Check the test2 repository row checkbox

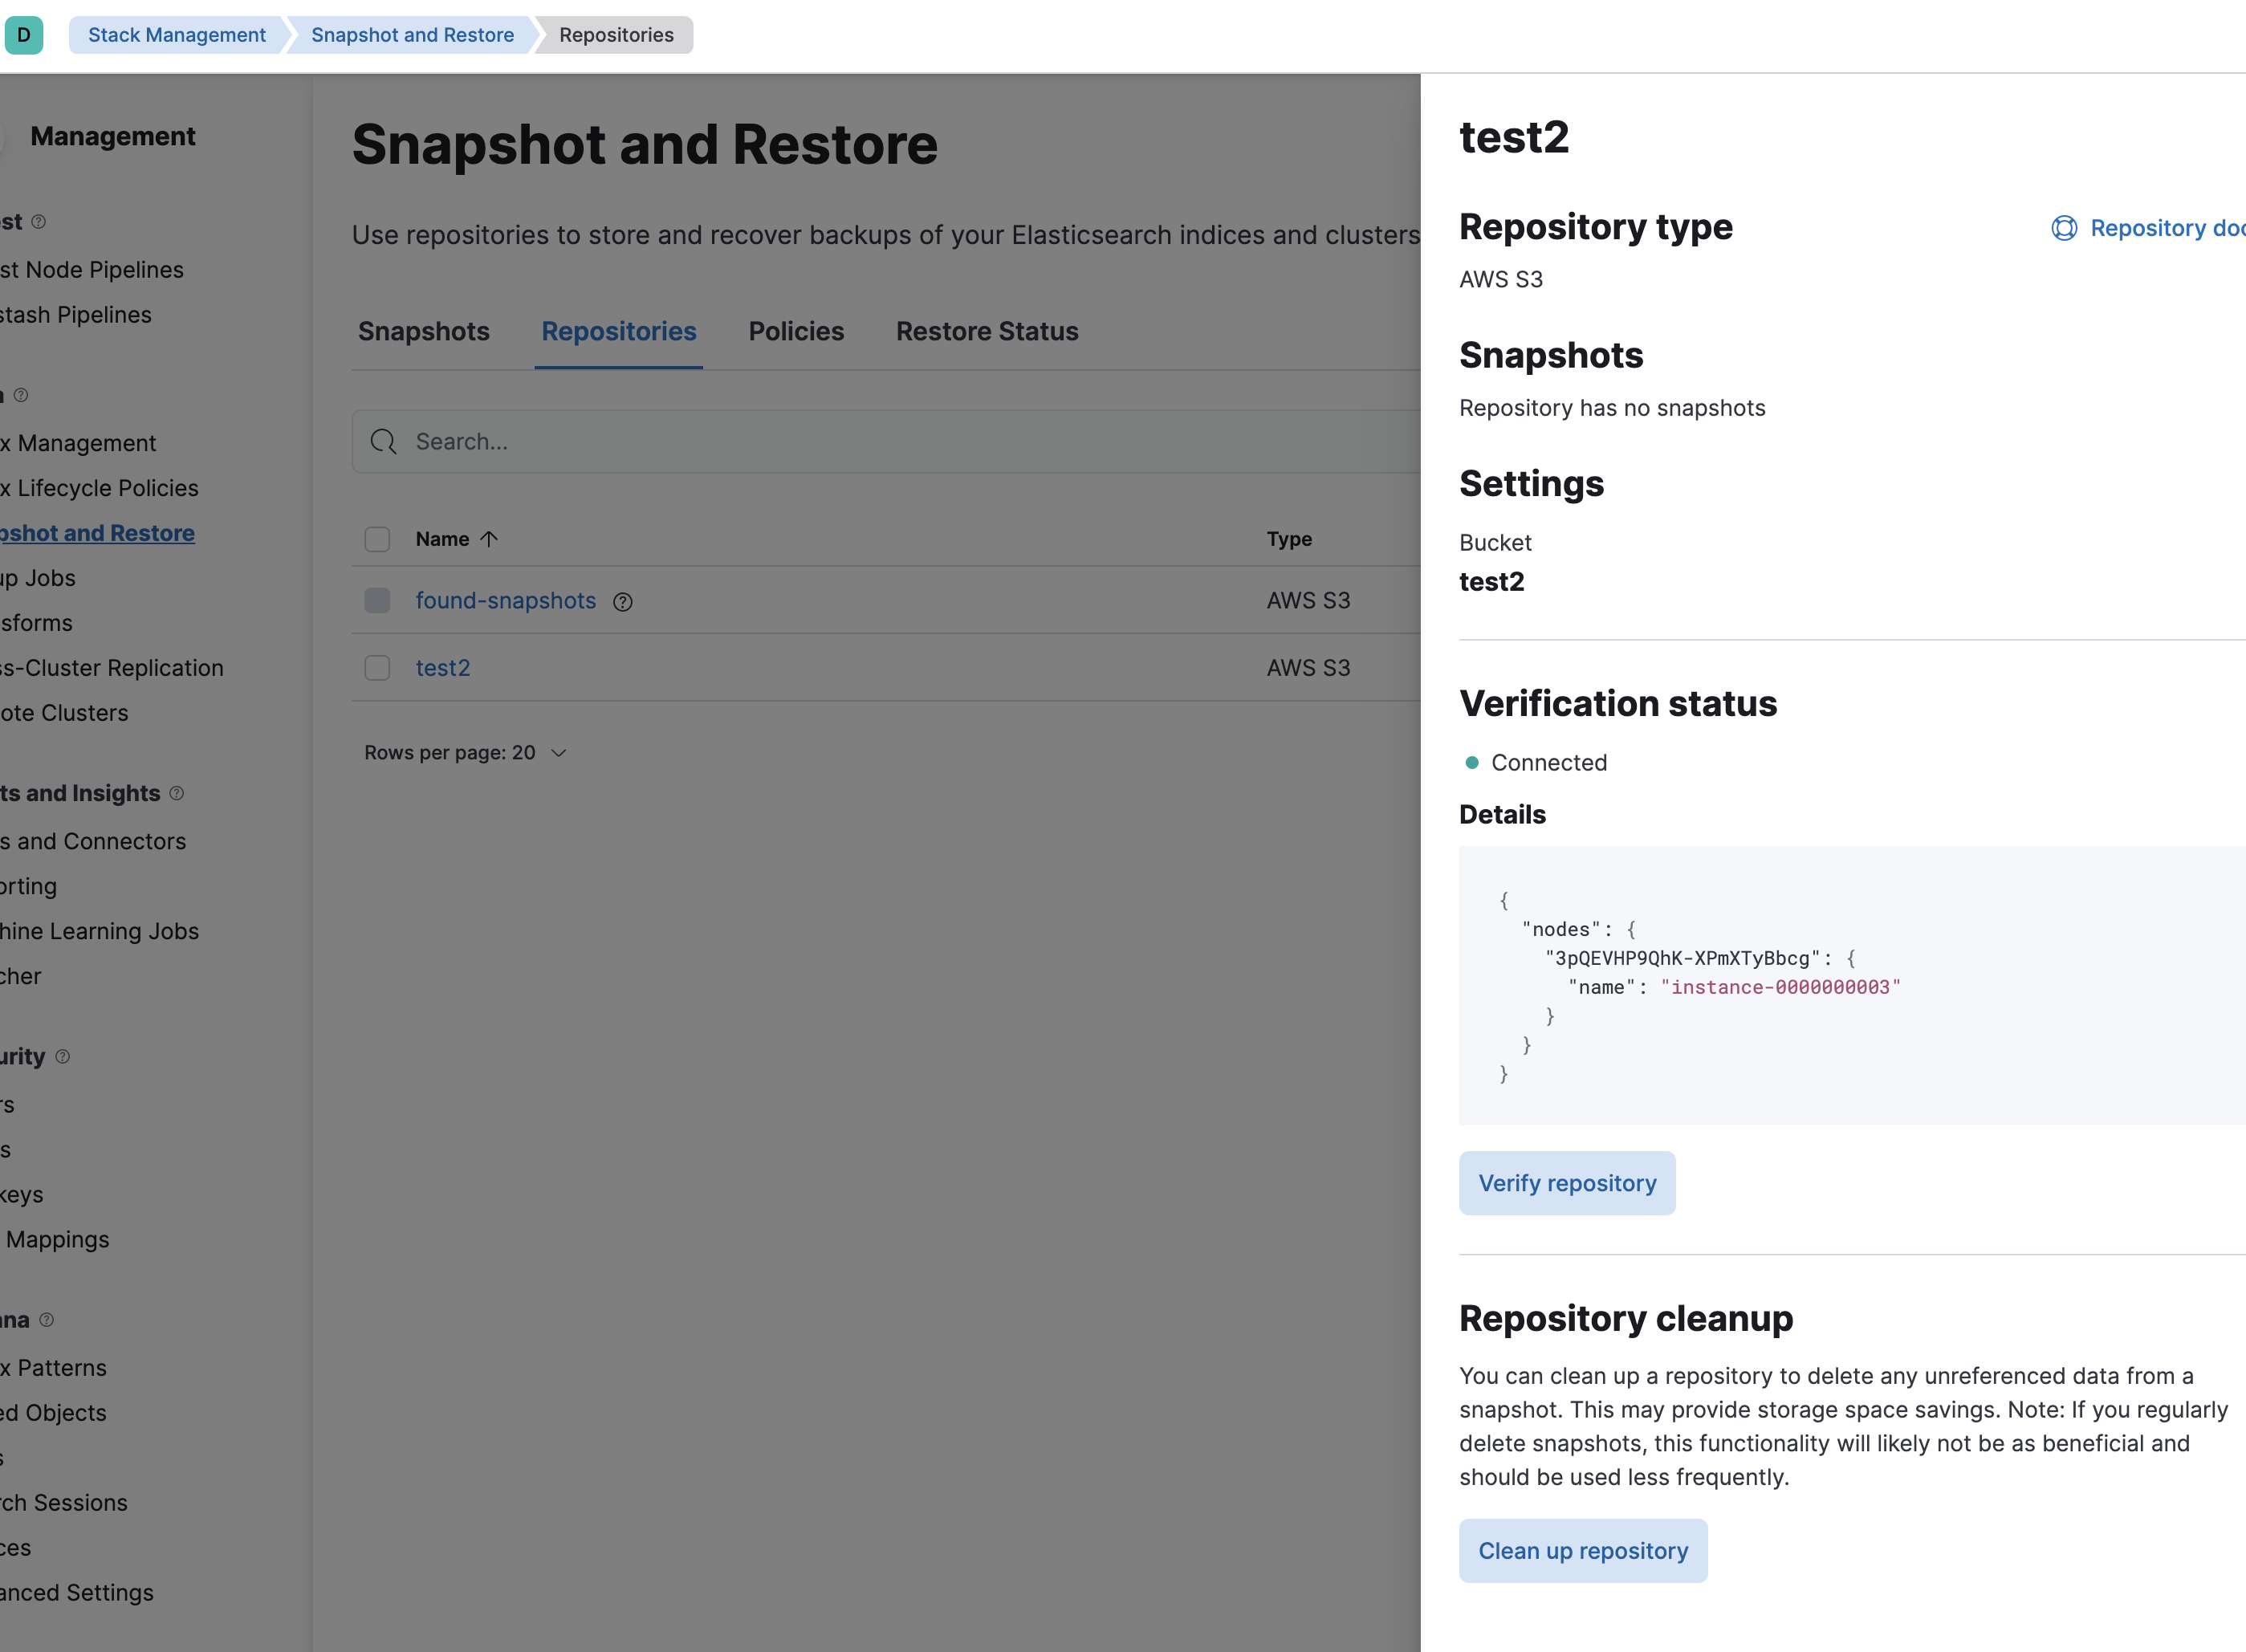point(377,668)
